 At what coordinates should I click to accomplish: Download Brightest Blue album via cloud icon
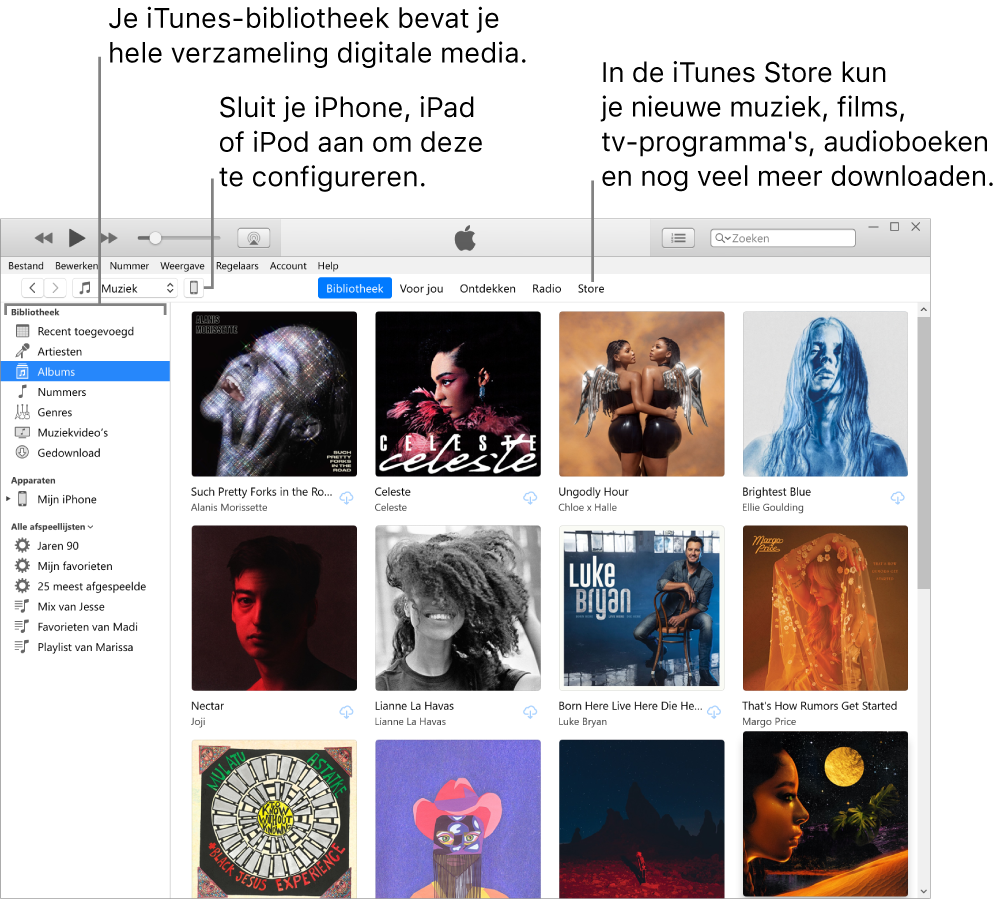(897, 497)
